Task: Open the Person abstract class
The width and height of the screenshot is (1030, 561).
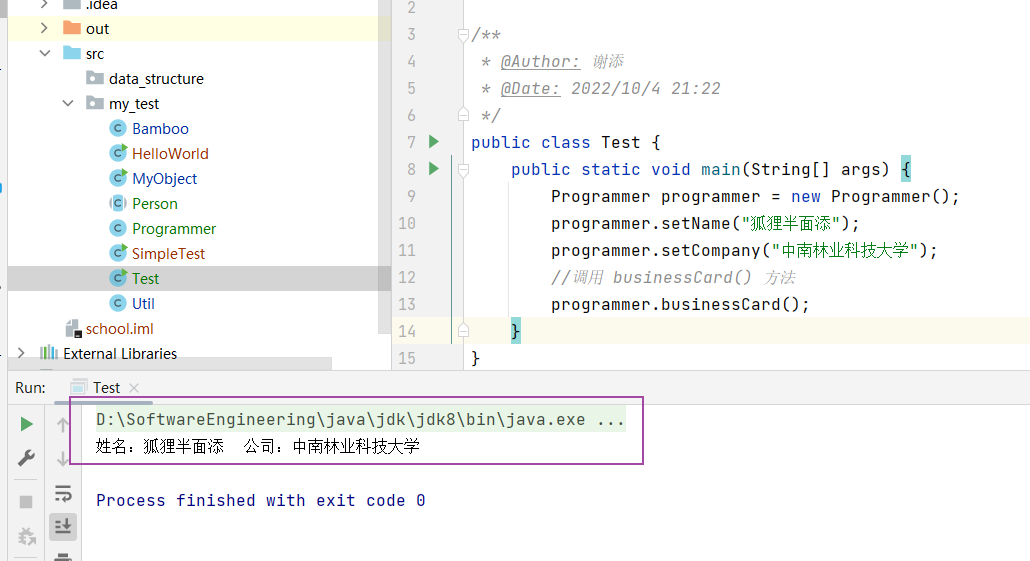Action: 154,204
